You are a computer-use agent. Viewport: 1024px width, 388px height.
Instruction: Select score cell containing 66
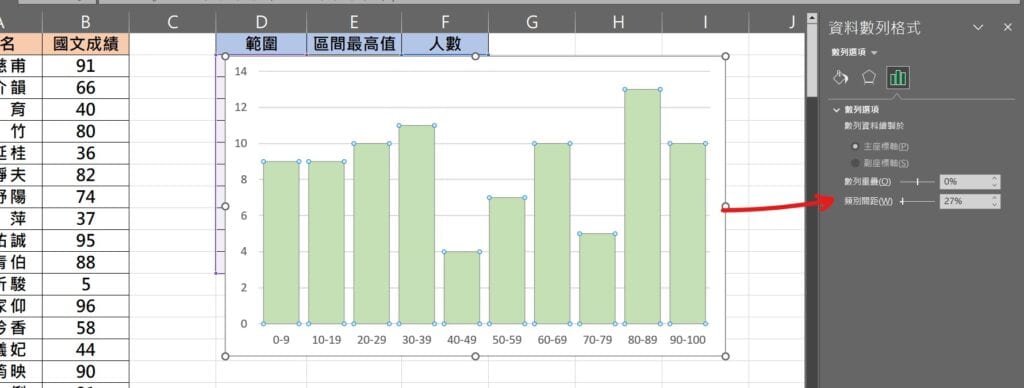[x=86, y=88]
